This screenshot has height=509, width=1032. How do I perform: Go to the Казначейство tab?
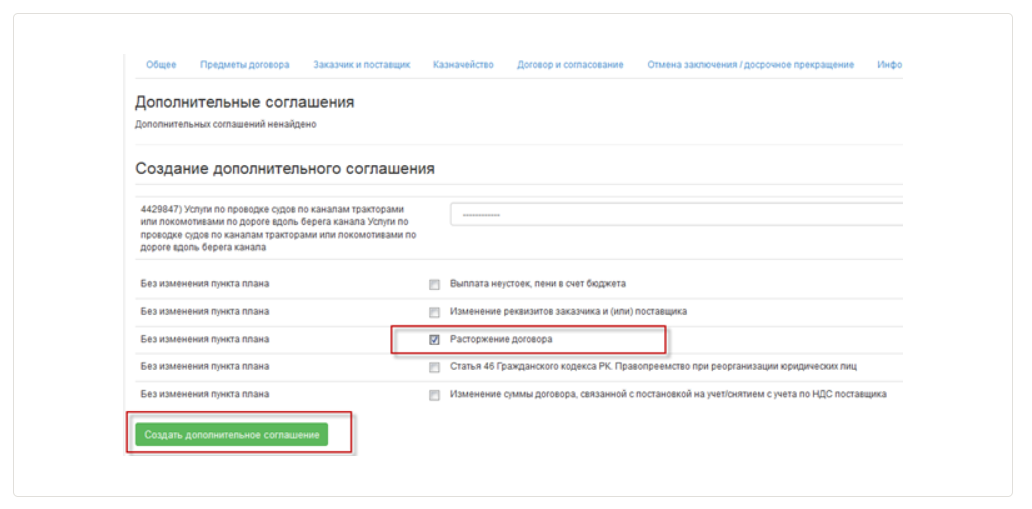click(463, 65)
